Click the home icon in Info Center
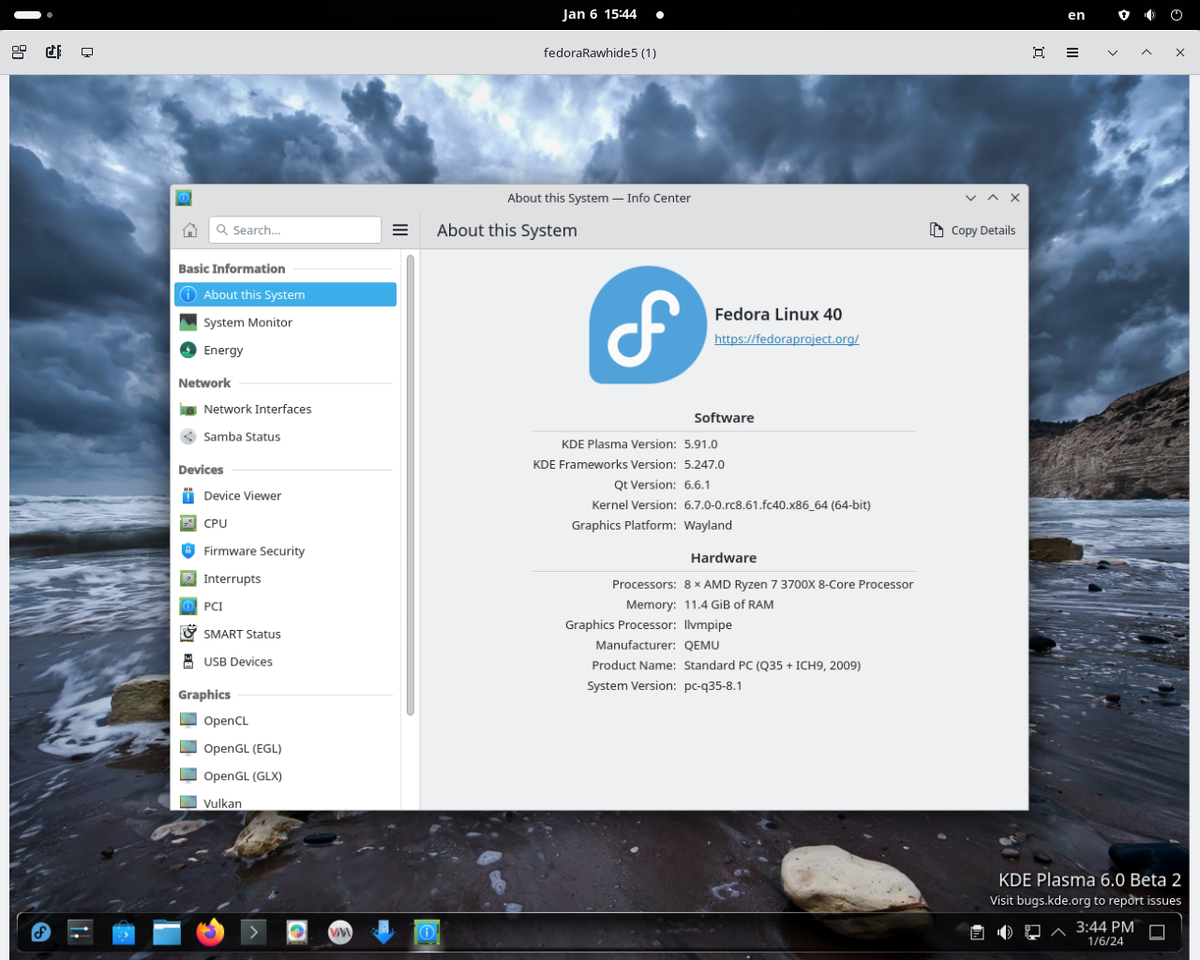 [190, 230]
